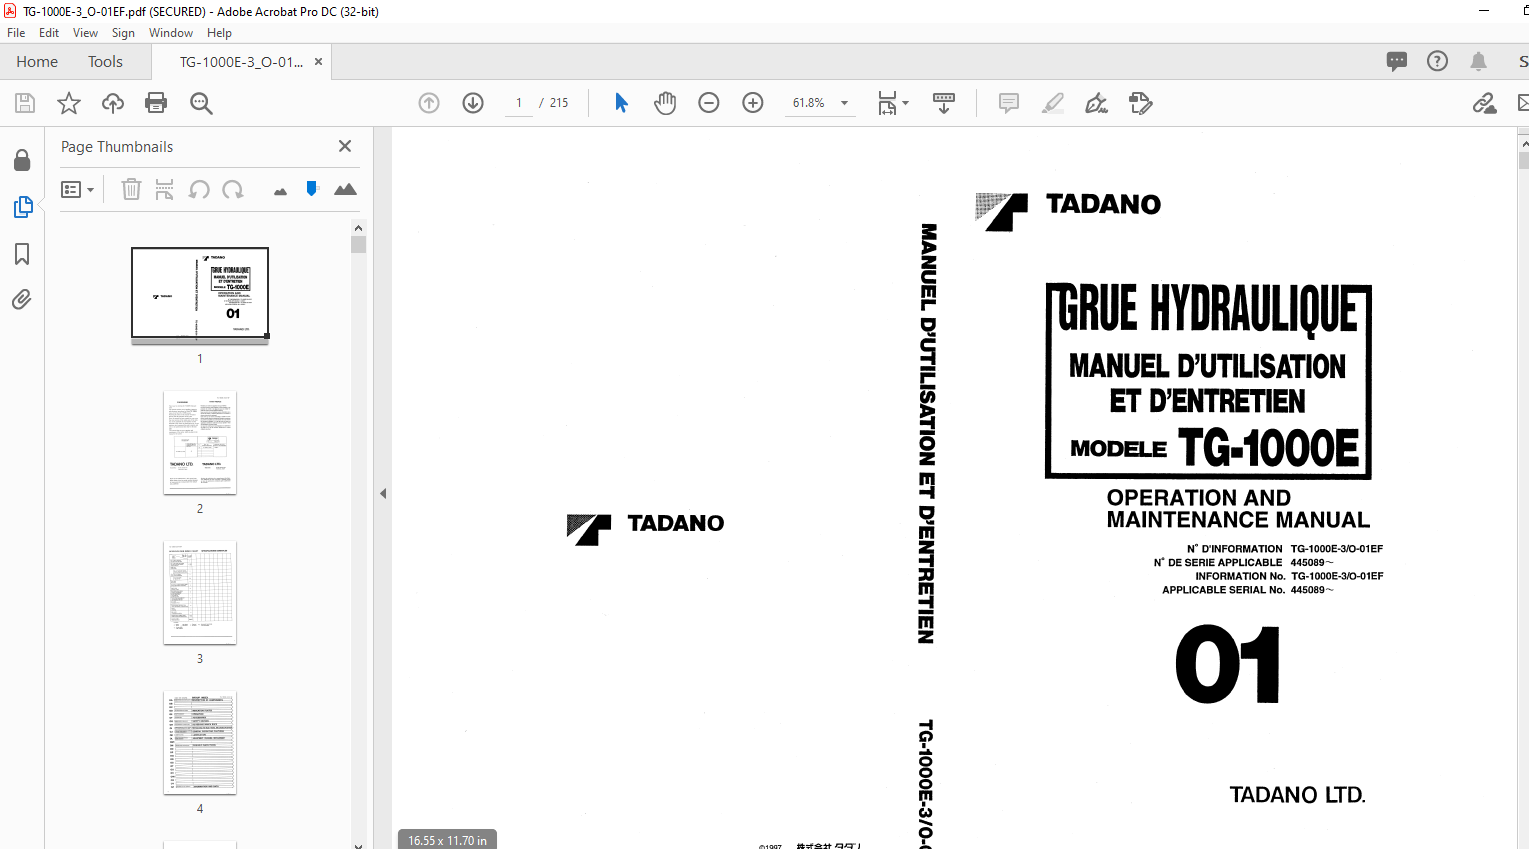Switch to the Tools tab
This screenshot has width=1529, height=849.
pos(105,62)
